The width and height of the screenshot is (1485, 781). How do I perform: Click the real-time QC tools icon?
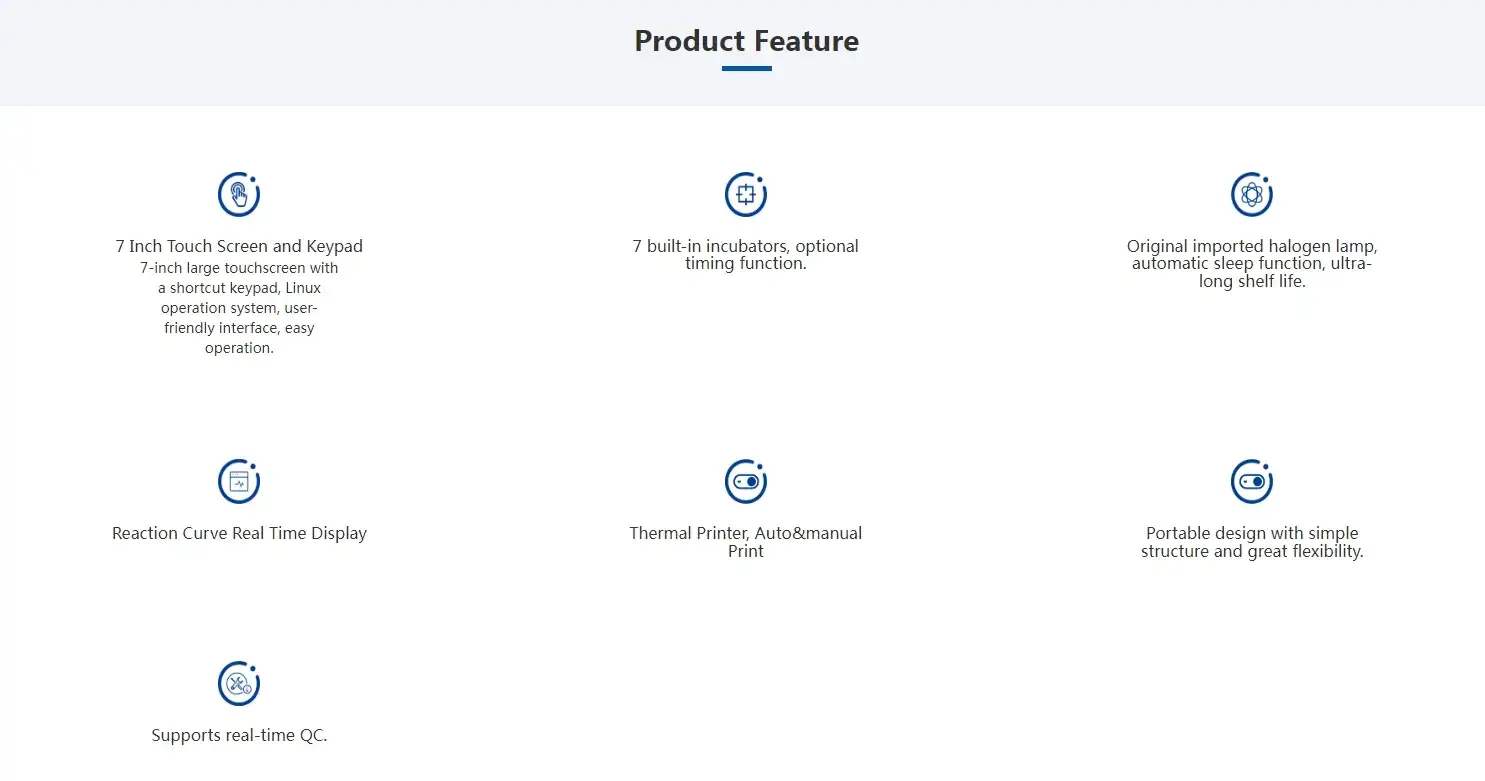(239, 684)
